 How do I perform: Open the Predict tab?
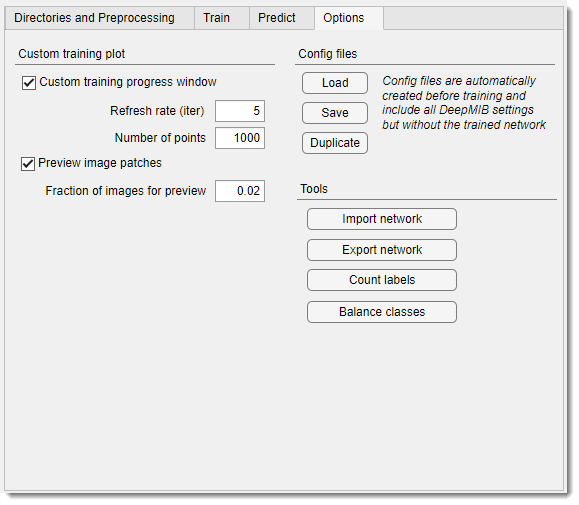click(277, 18)
